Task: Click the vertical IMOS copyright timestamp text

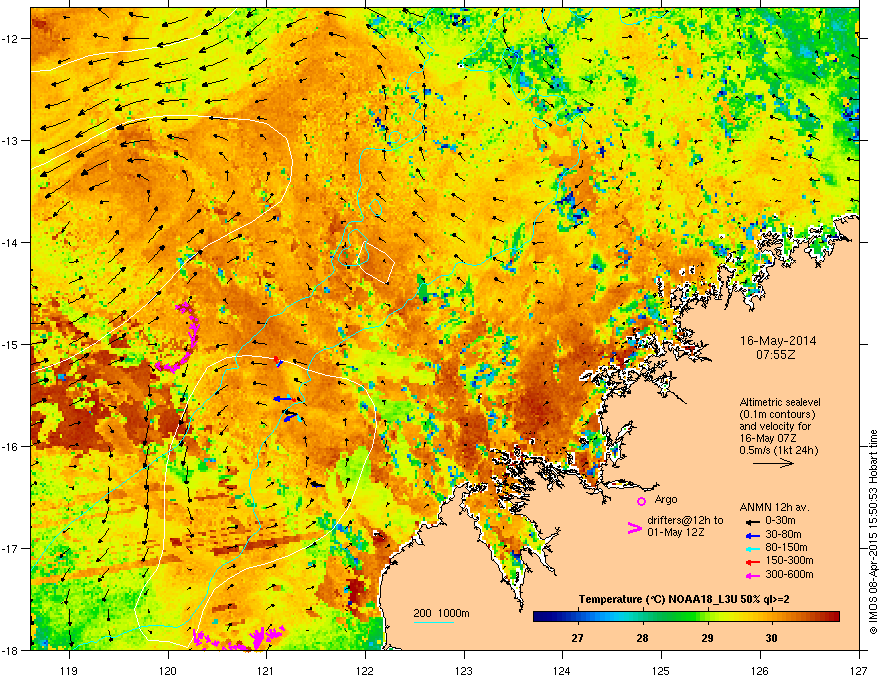Action: (x=873, y=532)
